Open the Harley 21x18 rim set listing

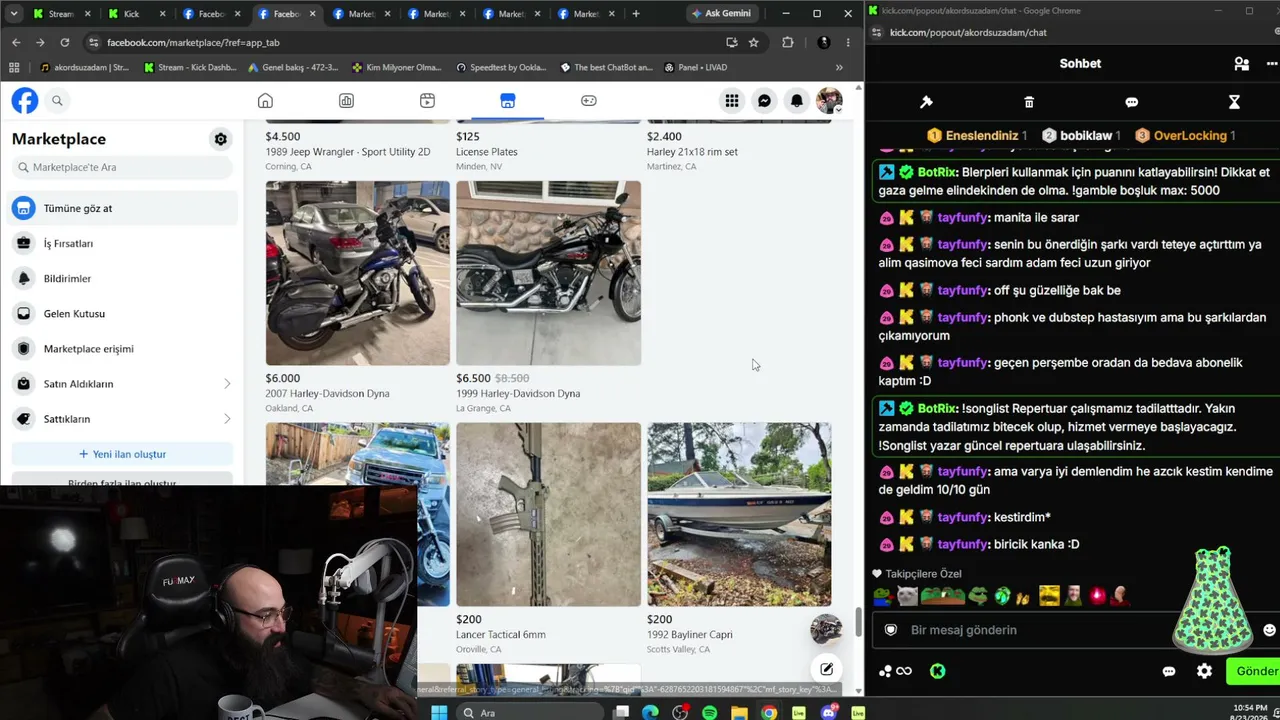pos(692,152)
